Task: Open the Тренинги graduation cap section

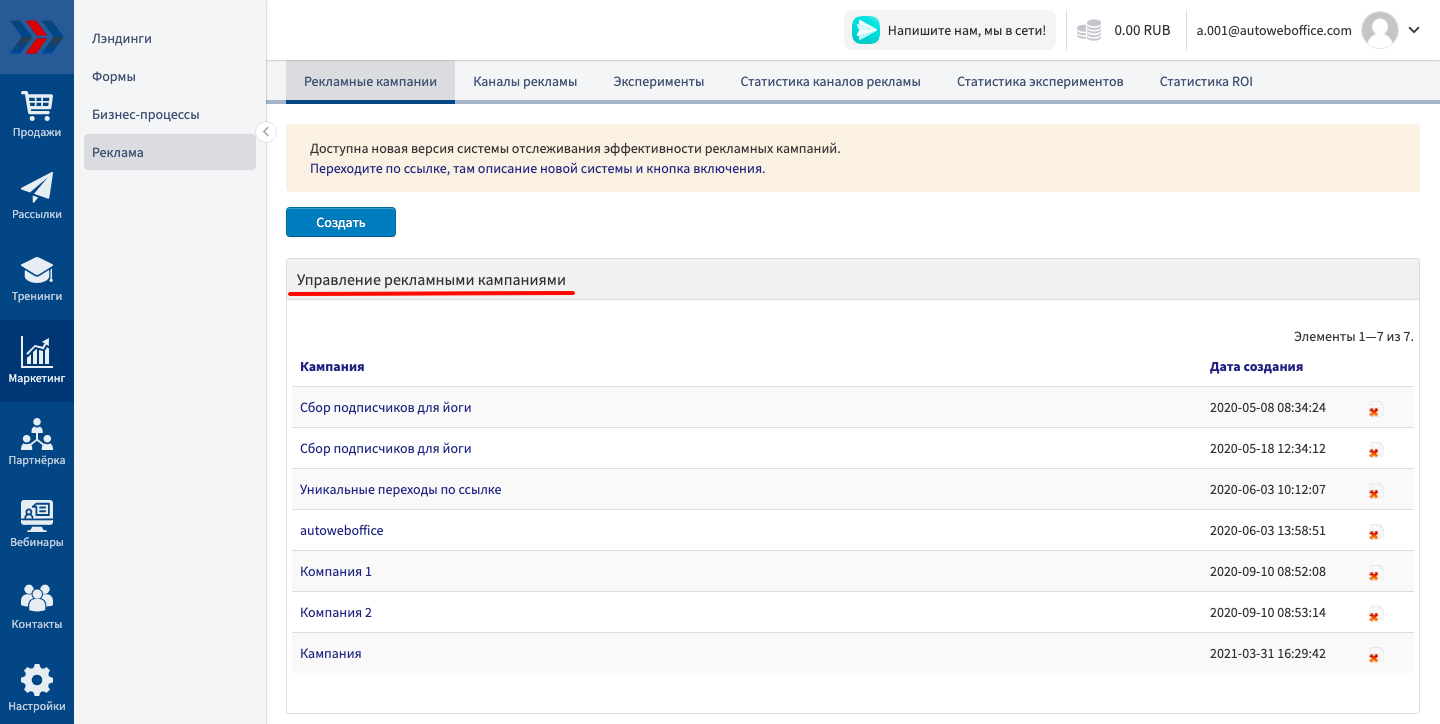Action: 37,279
